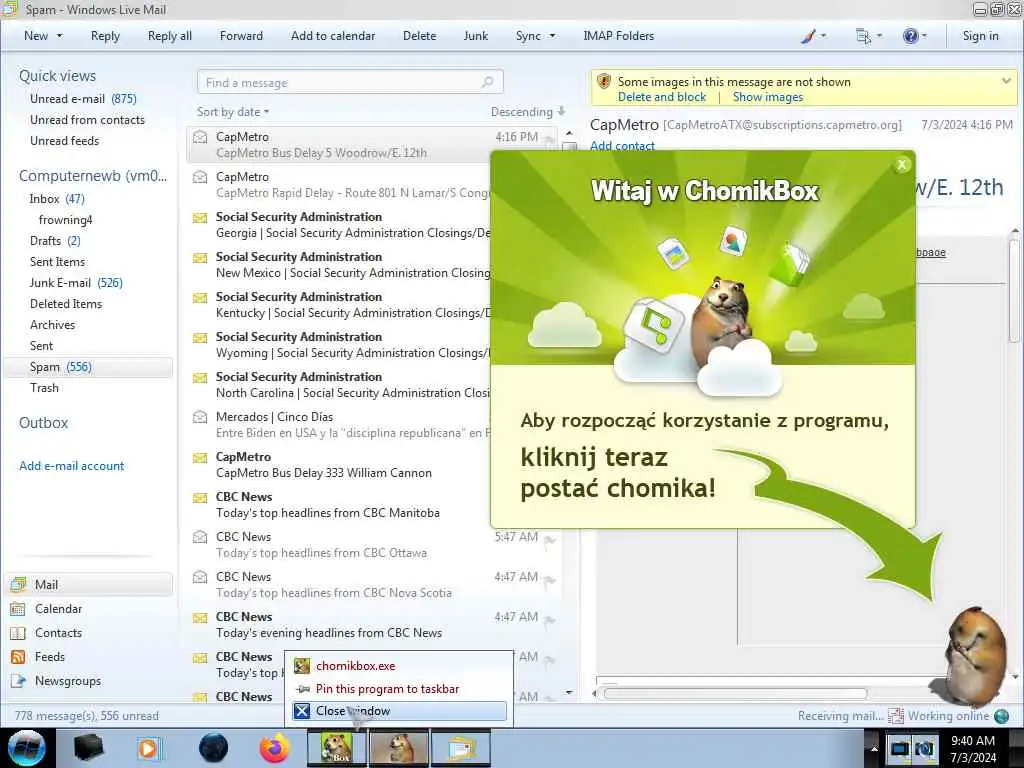Click Junk in the toolbar

(x=475, y=36)
